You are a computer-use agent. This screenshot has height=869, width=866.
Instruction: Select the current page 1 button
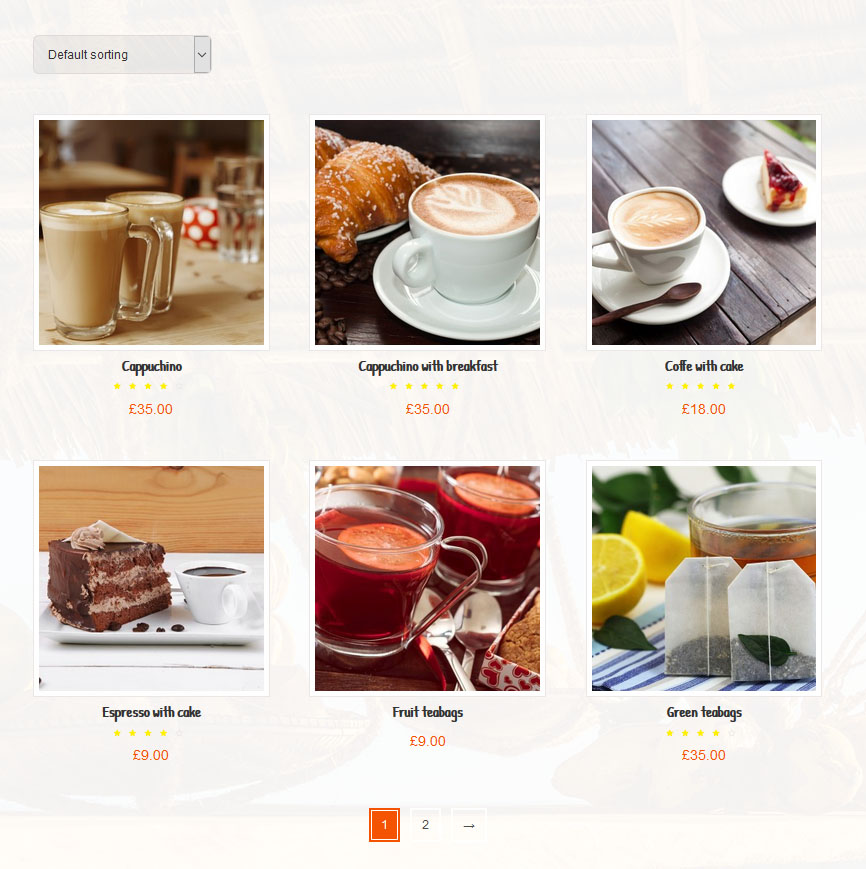pos(385,825)
